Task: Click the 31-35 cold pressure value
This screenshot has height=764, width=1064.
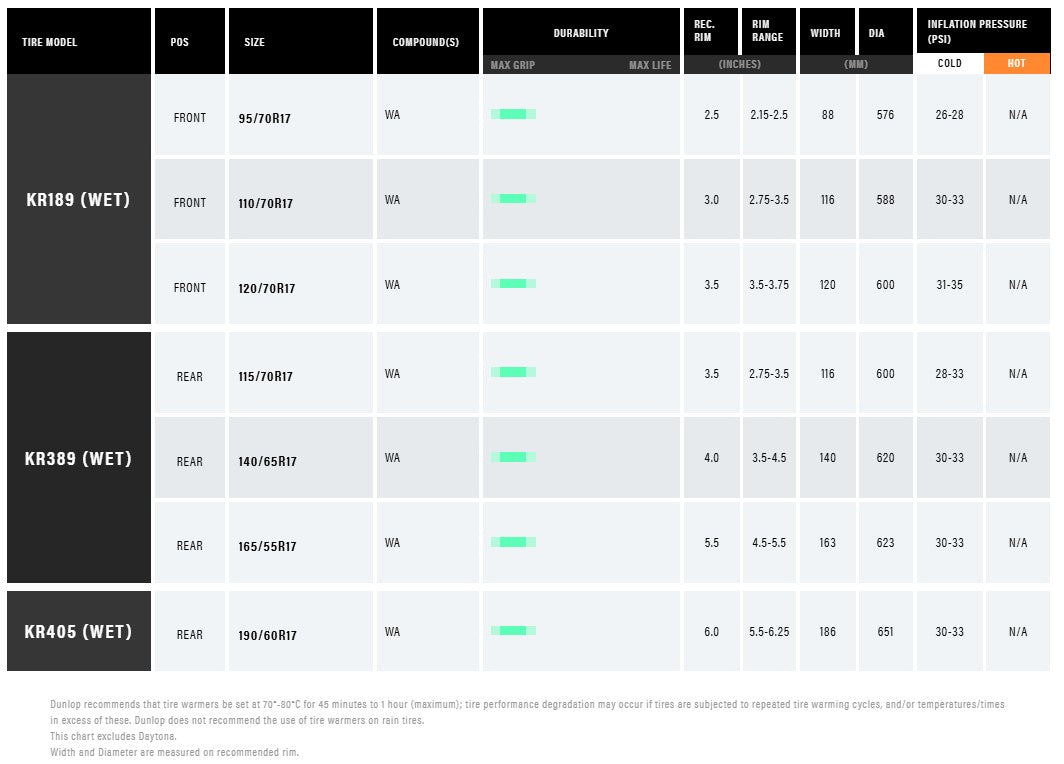Action: (949, 285)
